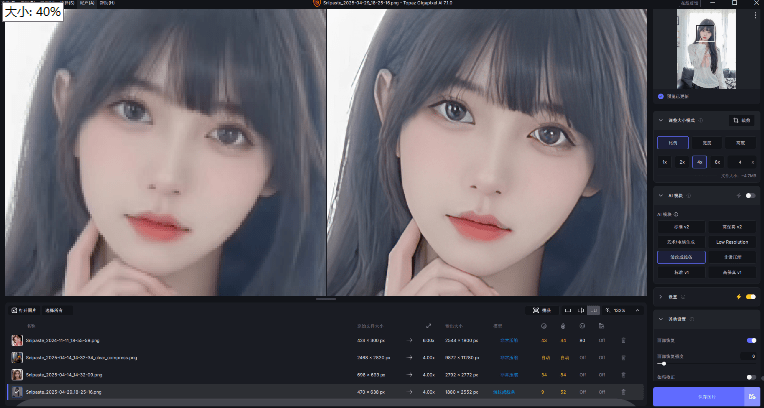Click the save options icon beside the export button
The height and width of the screenshot is (408, 764).
750,397
